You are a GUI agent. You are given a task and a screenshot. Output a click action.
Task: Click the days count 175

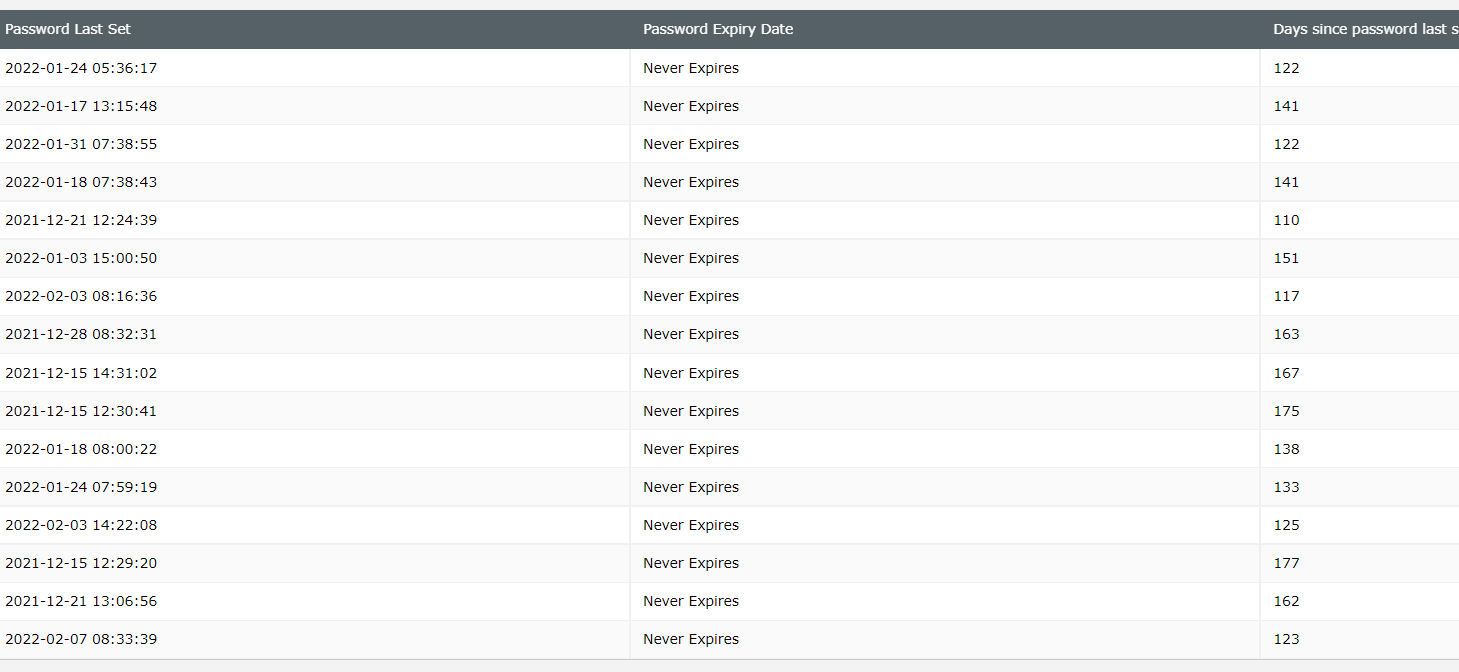tap(1286, 411)
